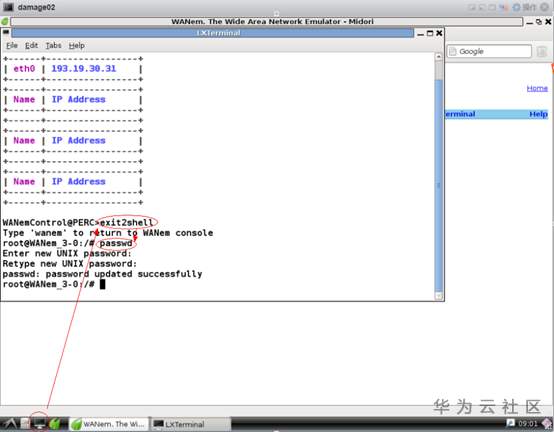The image size is (554, 432).
Task: Click the trash icon beside Google search
Action: point(542,52)
